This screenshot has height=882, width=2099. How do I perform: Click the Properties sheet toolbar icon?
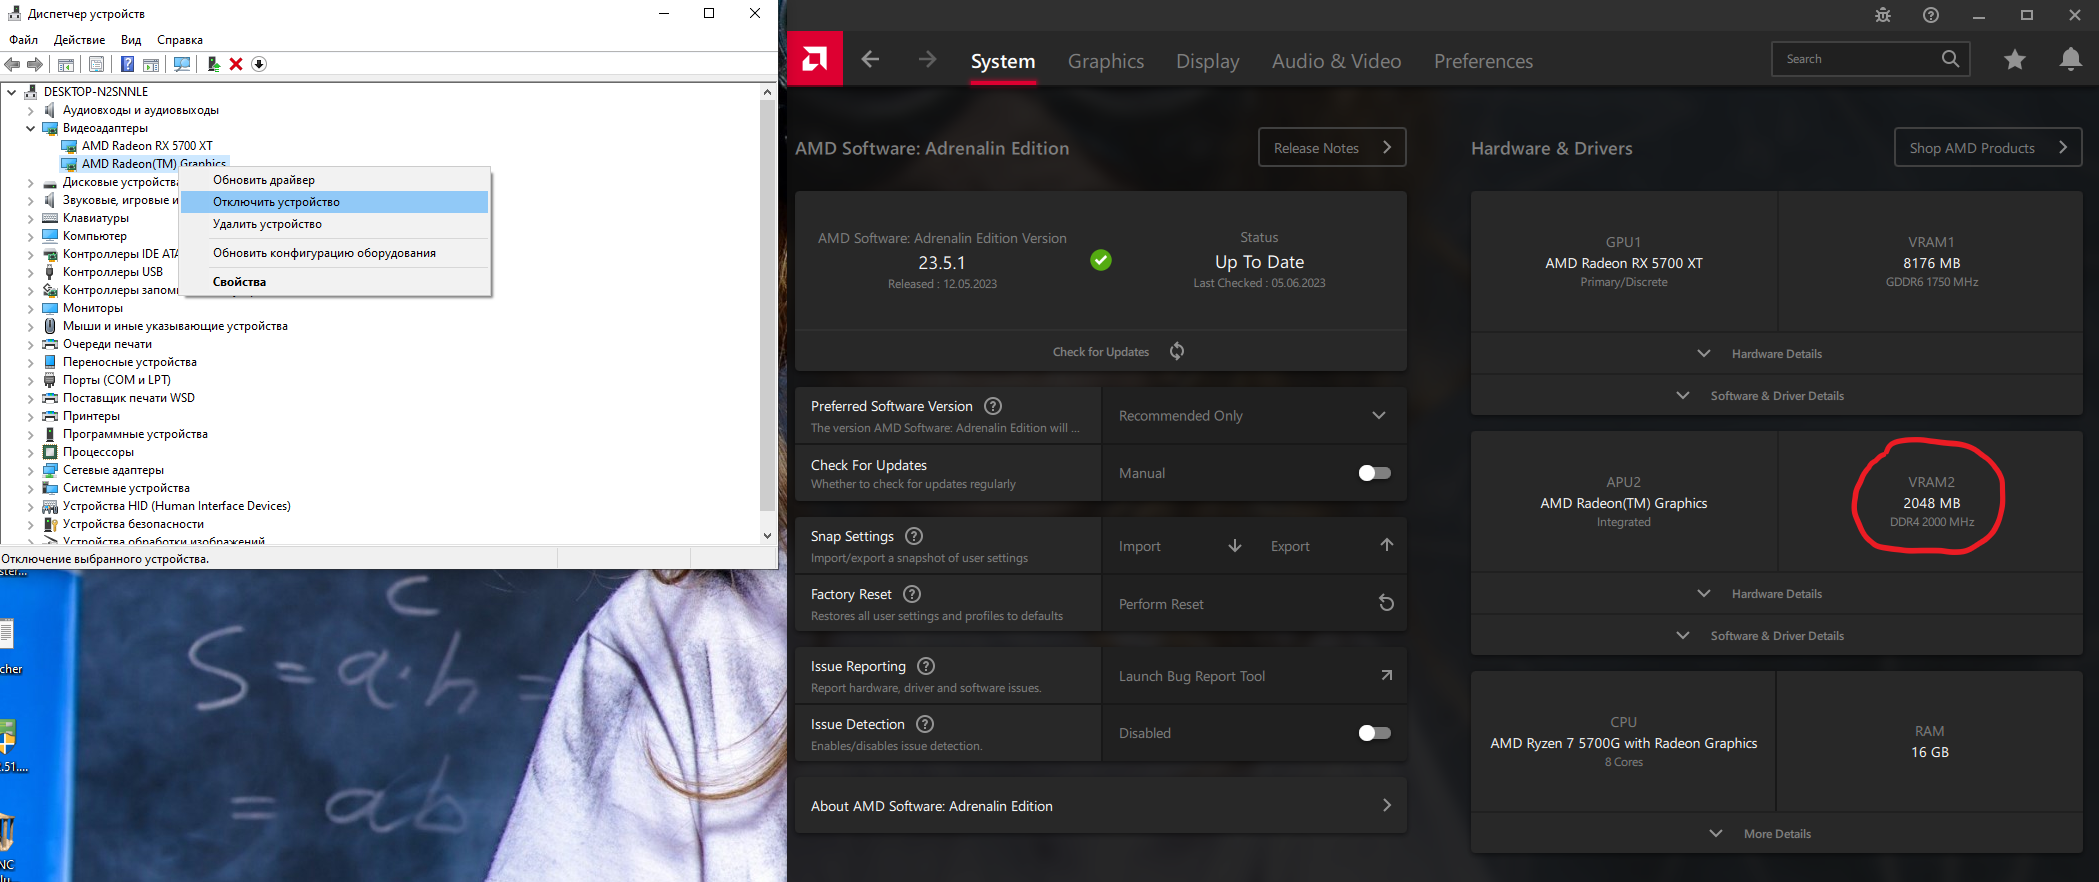96,64
